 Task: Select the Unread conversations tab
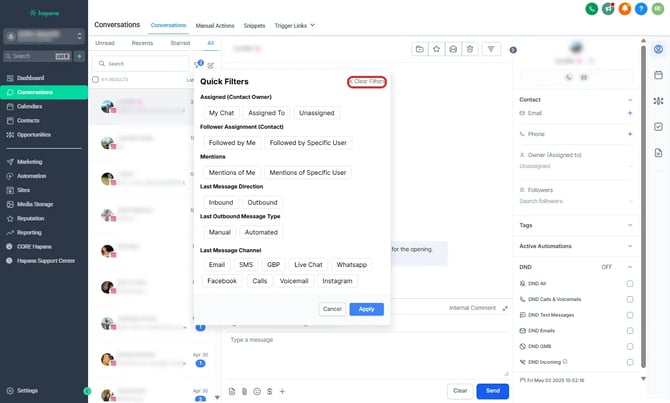pos(104,44)
